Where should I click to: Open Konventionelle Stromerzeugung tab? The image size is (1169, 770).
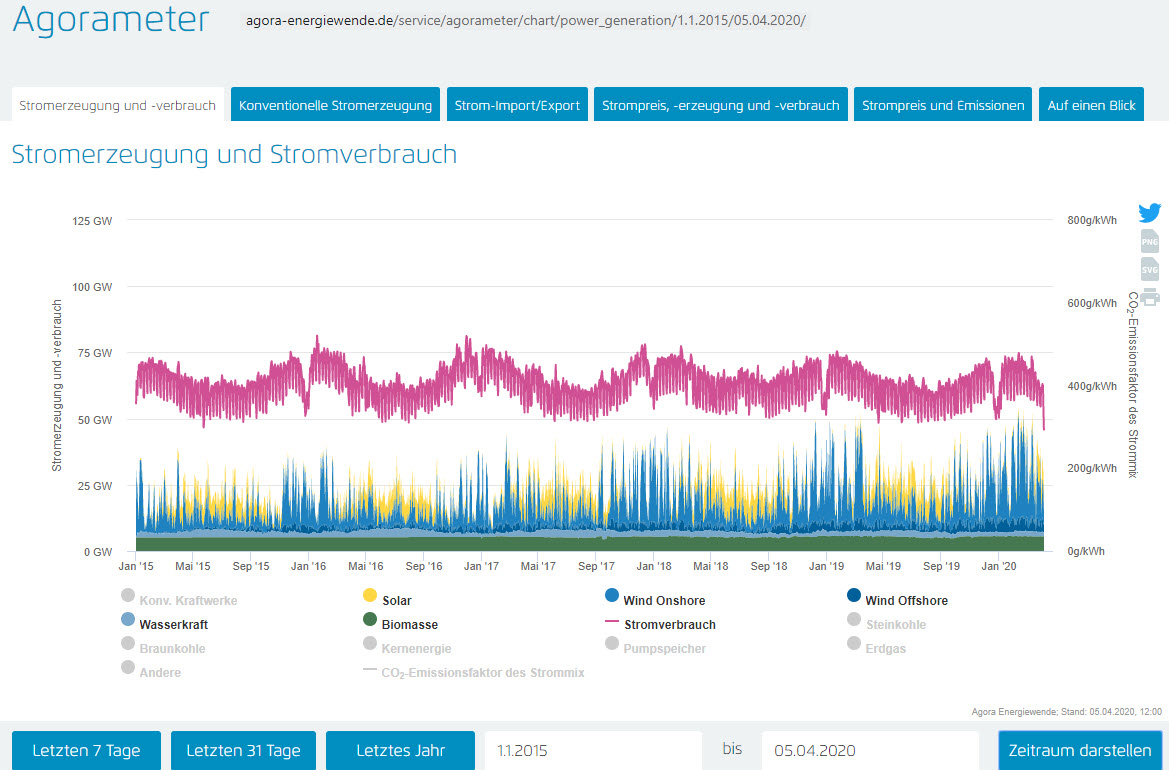[x=335, y=105]
